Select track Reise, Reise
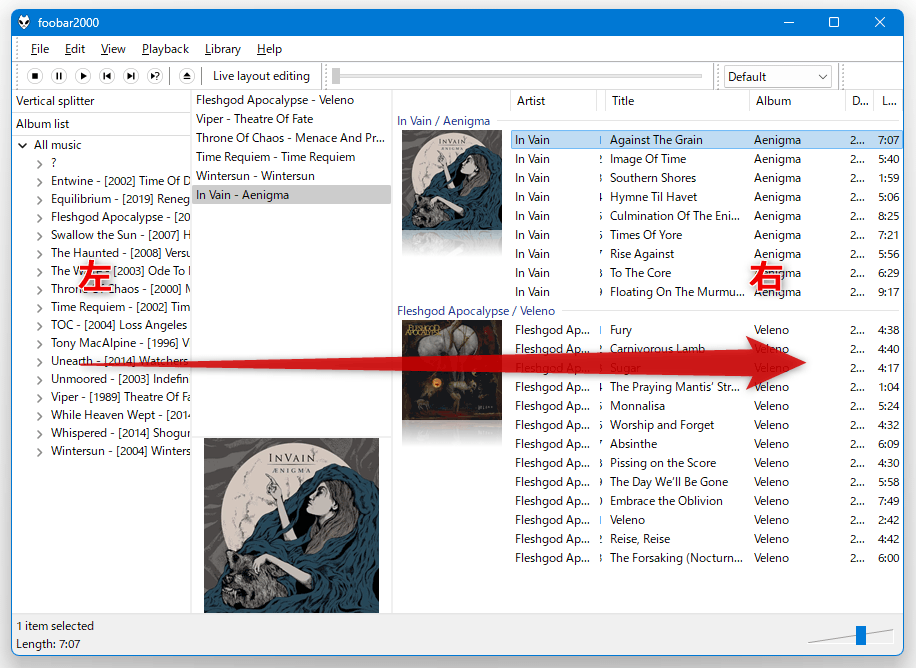916x668 pixels. click(x=706, y=539)
